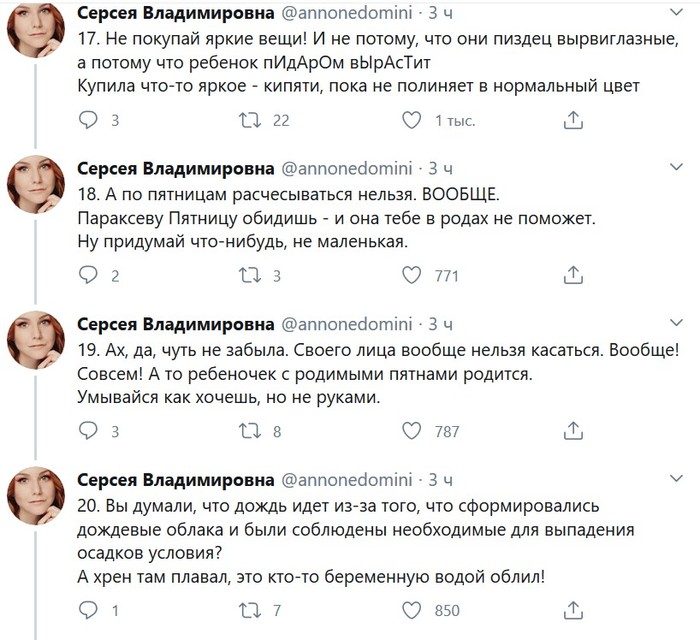Open the '3 ч' timestamp of tweet 18
This screenshot has height=640, width=700.
(x=441, y=167)
